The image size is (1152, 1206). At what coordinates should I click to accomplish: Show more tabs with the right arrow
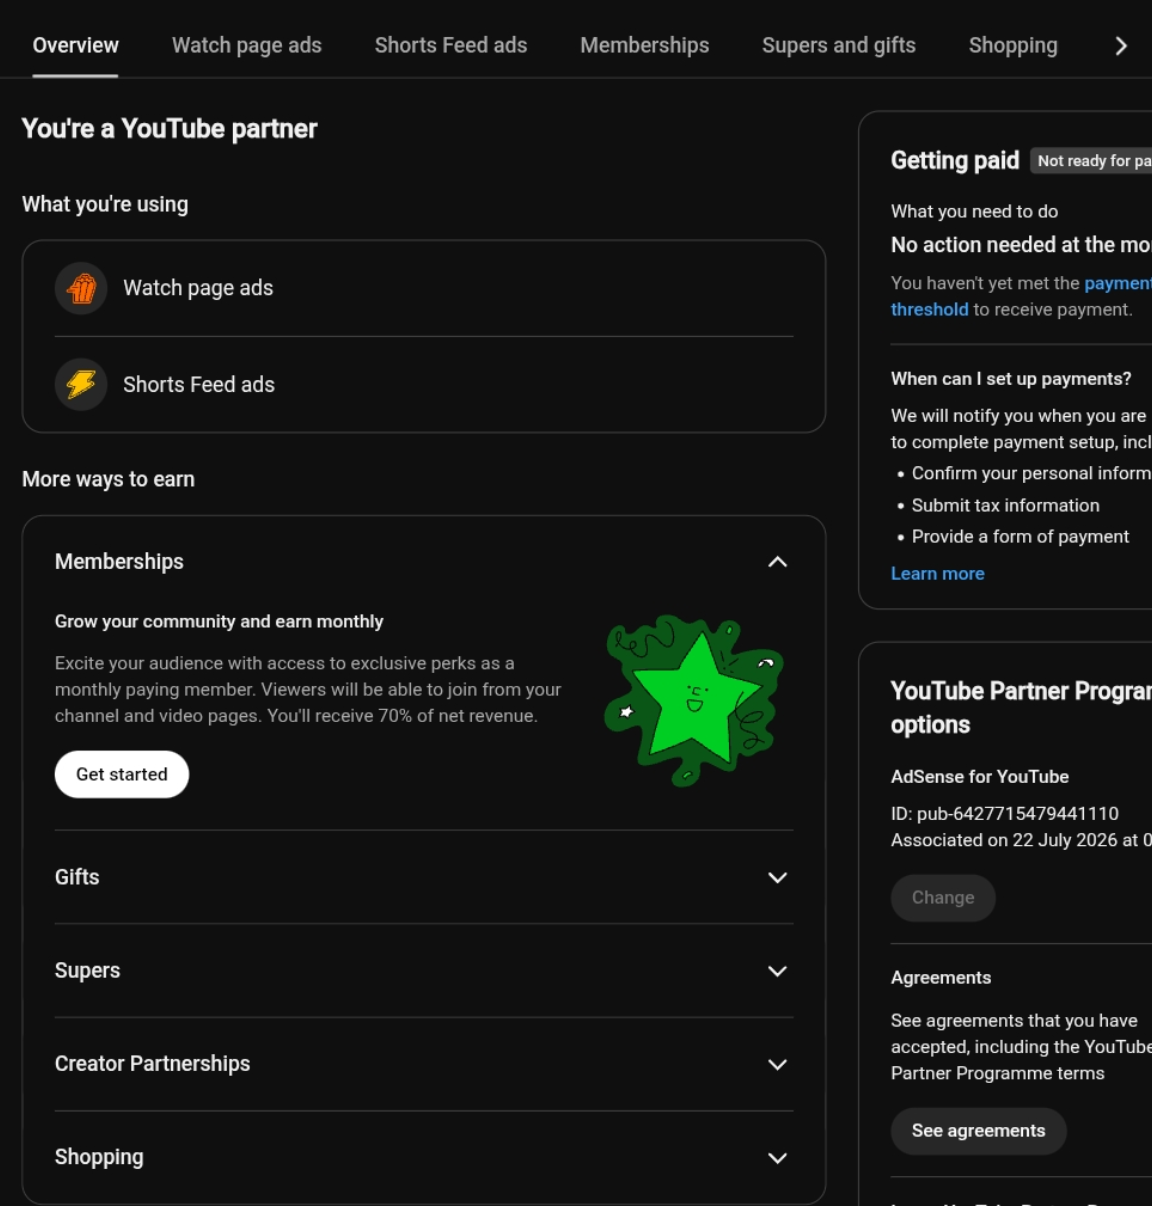tap(1121, 46)
